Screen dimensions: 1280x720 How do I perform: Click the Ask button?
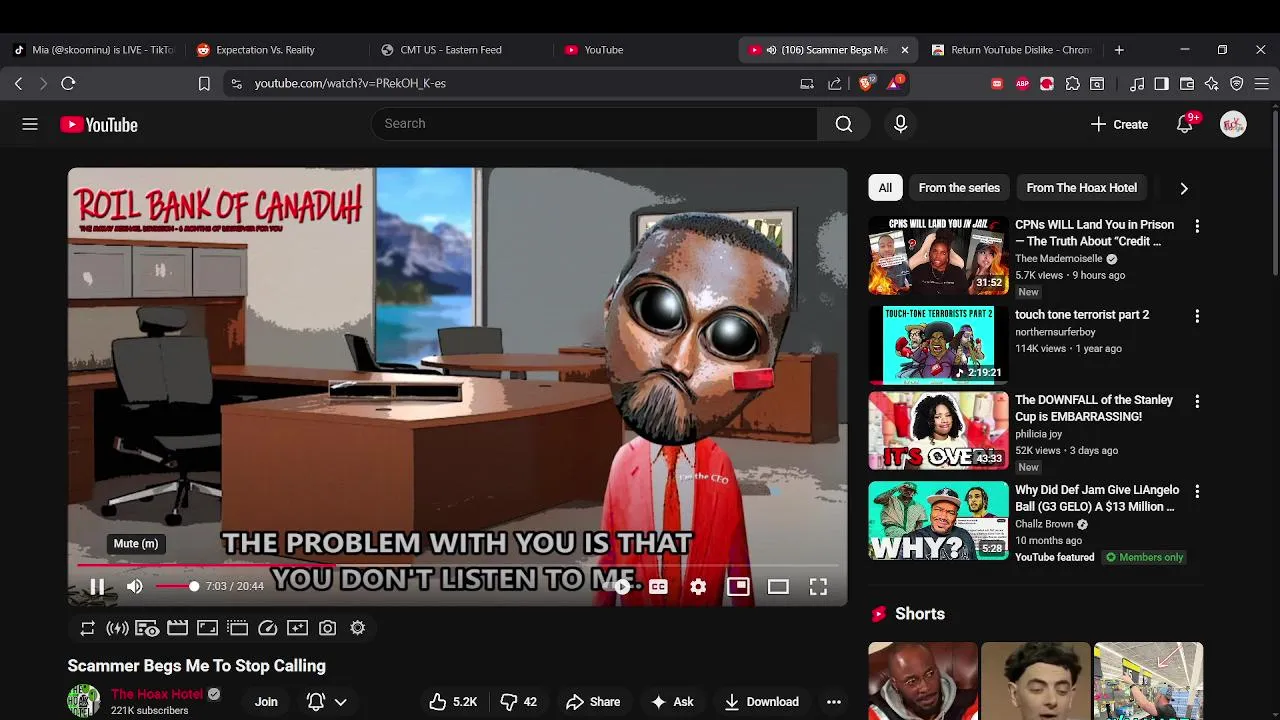tap(672, 702)
